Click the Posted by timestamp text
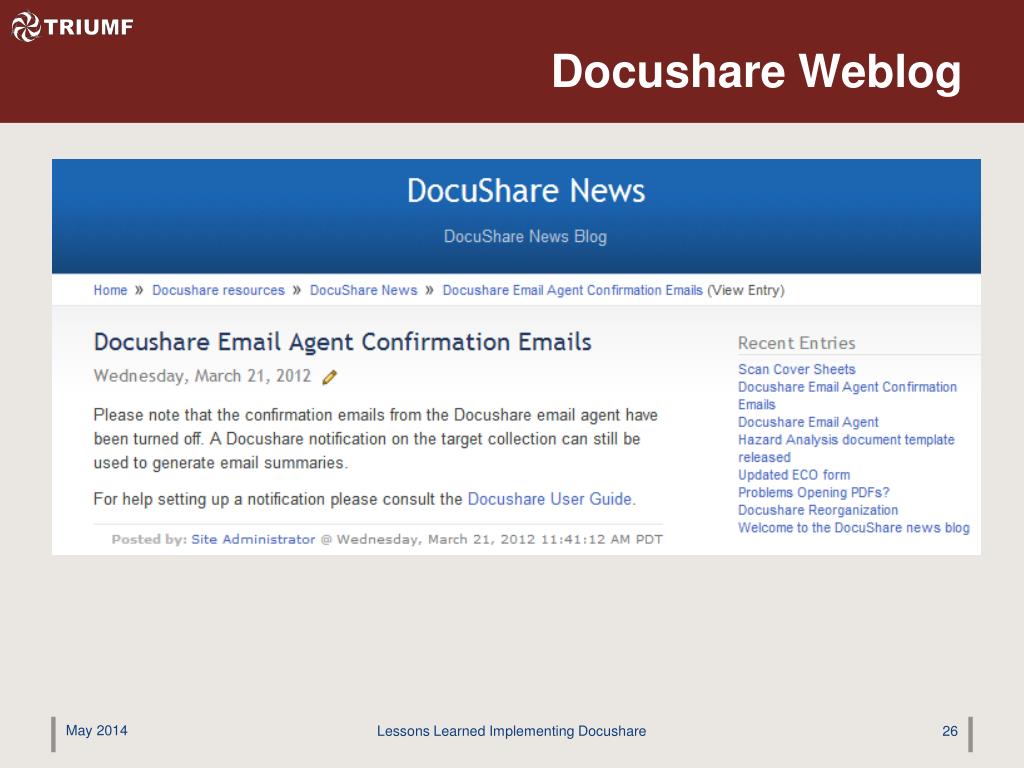This screenshot has height=768, width=1024. pos(499,539)
